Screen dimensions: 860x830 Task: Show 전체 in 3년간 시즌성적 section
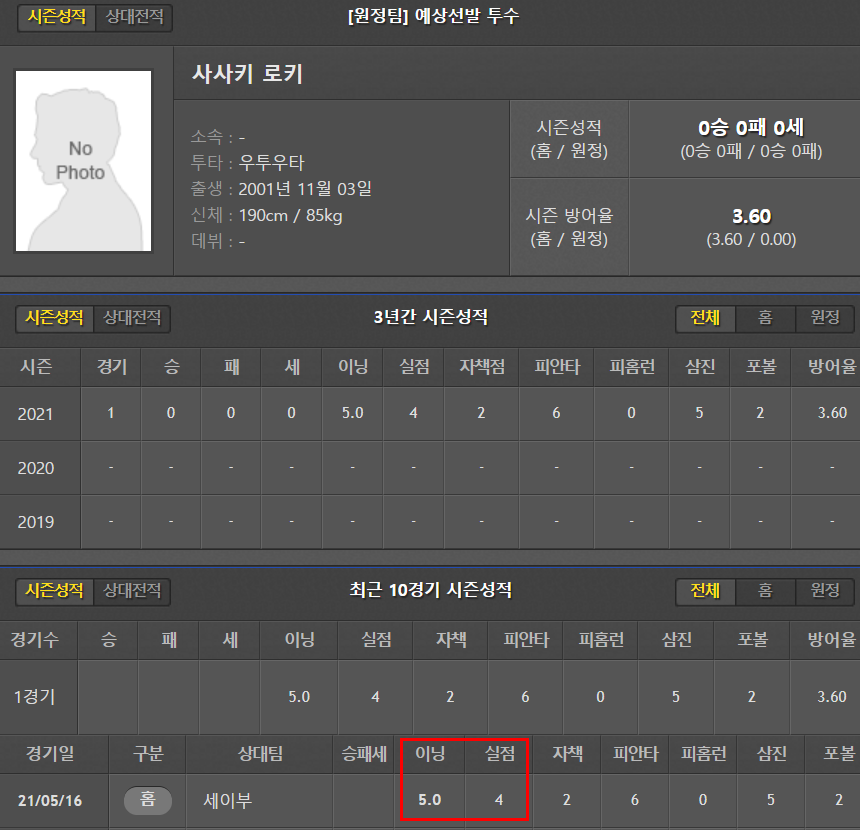pyautogui.click(x=705, y=318)
